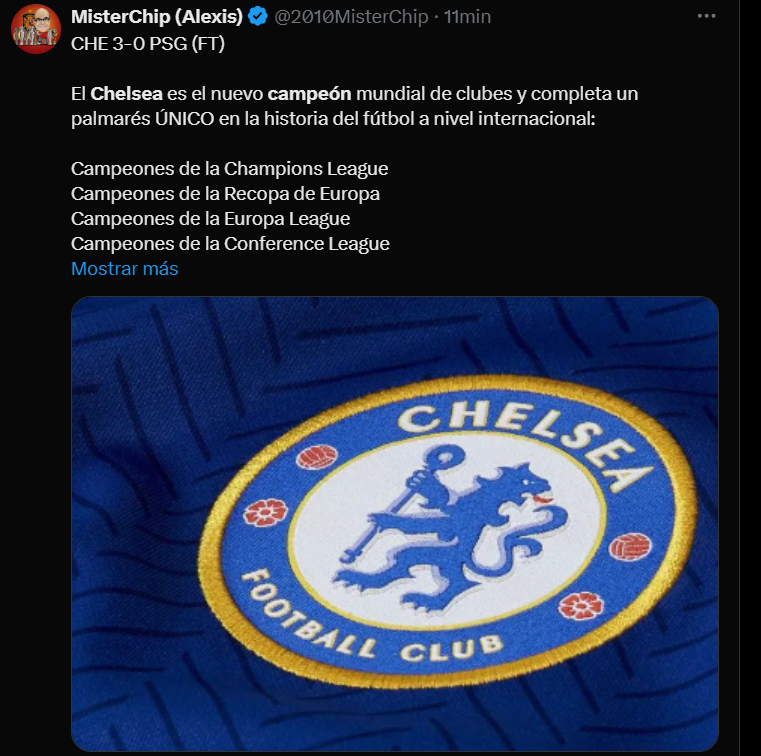Click the Campeones de la Recopa de Europa line
The width and height of the screenshot is (761, 756).
coord(225,193)
